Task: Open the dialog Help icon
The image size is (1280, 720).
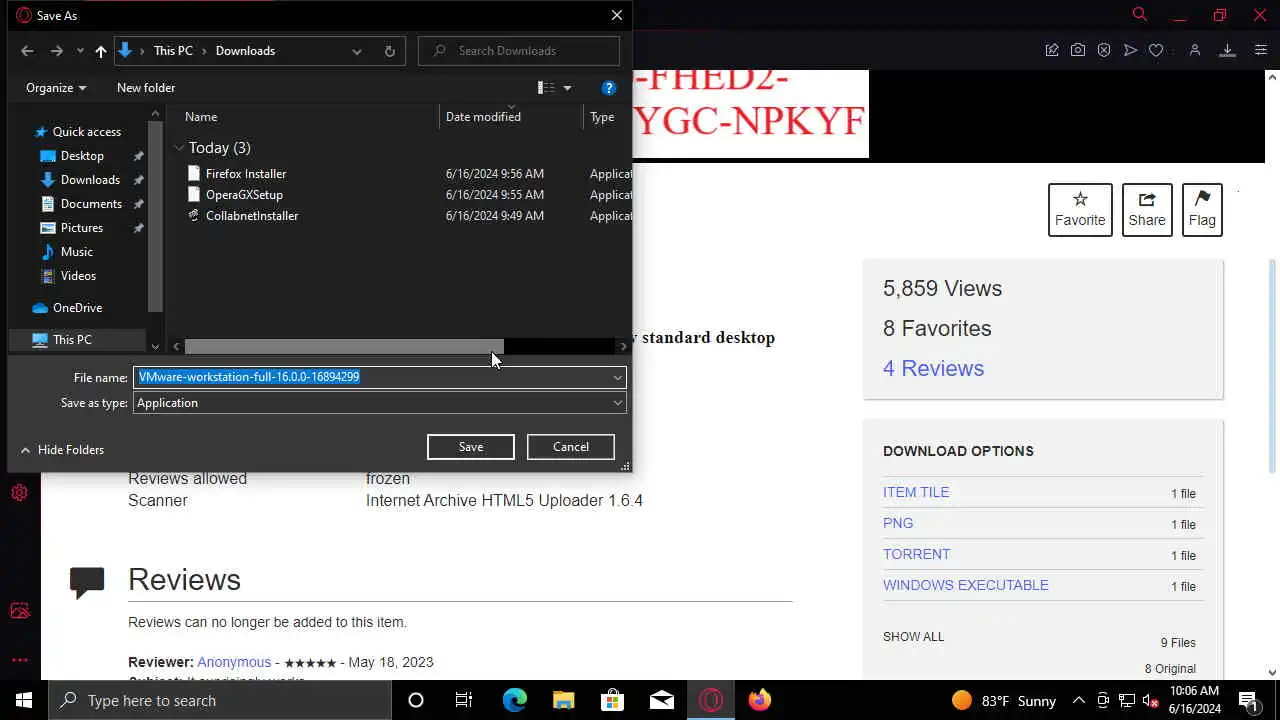Action: 608,88
